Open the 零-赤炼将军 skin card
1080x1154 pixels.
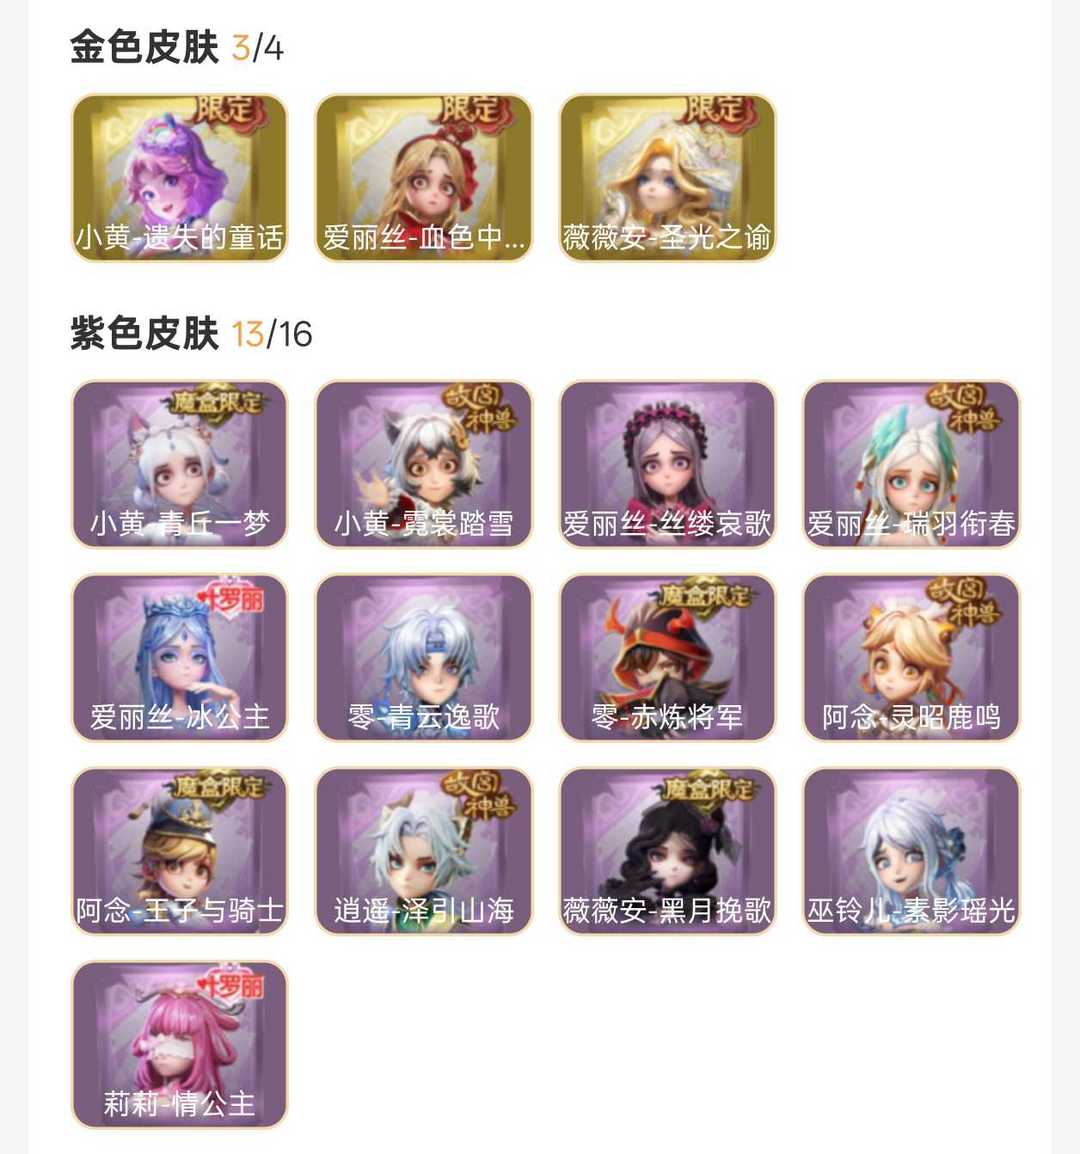pyautogui.click(x=668, y=657)
